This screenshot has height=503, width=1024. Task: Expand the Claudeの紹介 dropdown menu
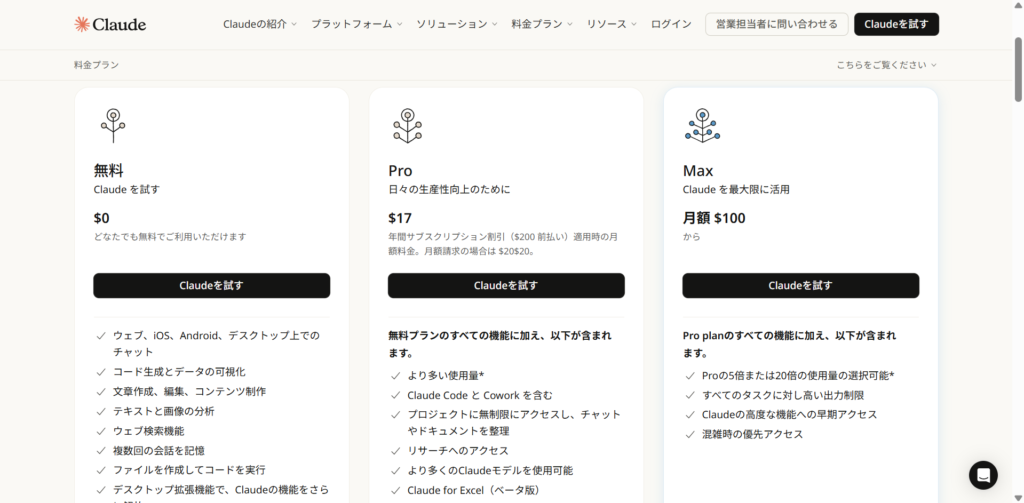tap(259, 24)
